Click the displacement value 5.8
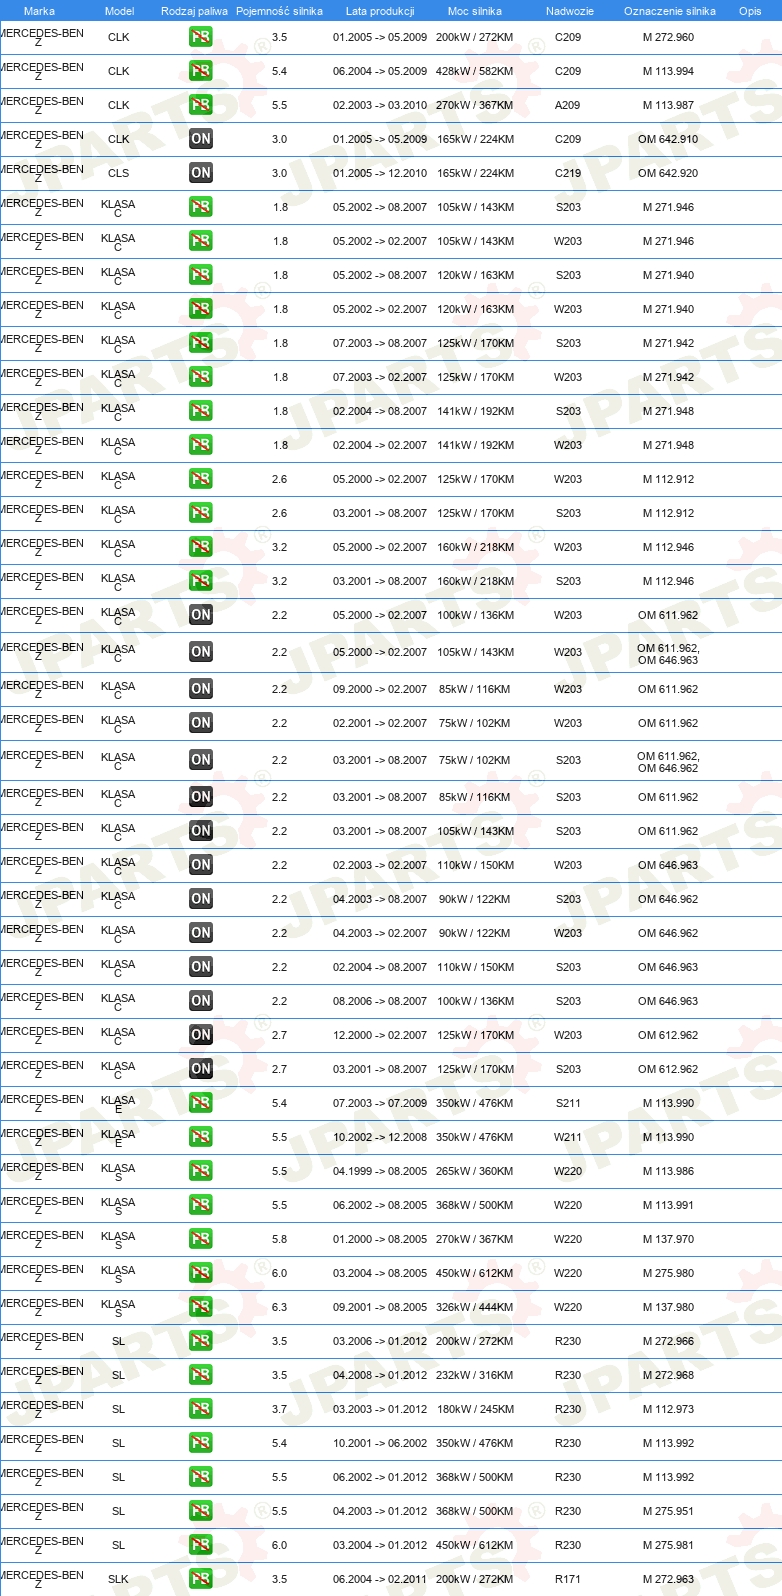782x1596 pixels. [x=279, y=1239]
